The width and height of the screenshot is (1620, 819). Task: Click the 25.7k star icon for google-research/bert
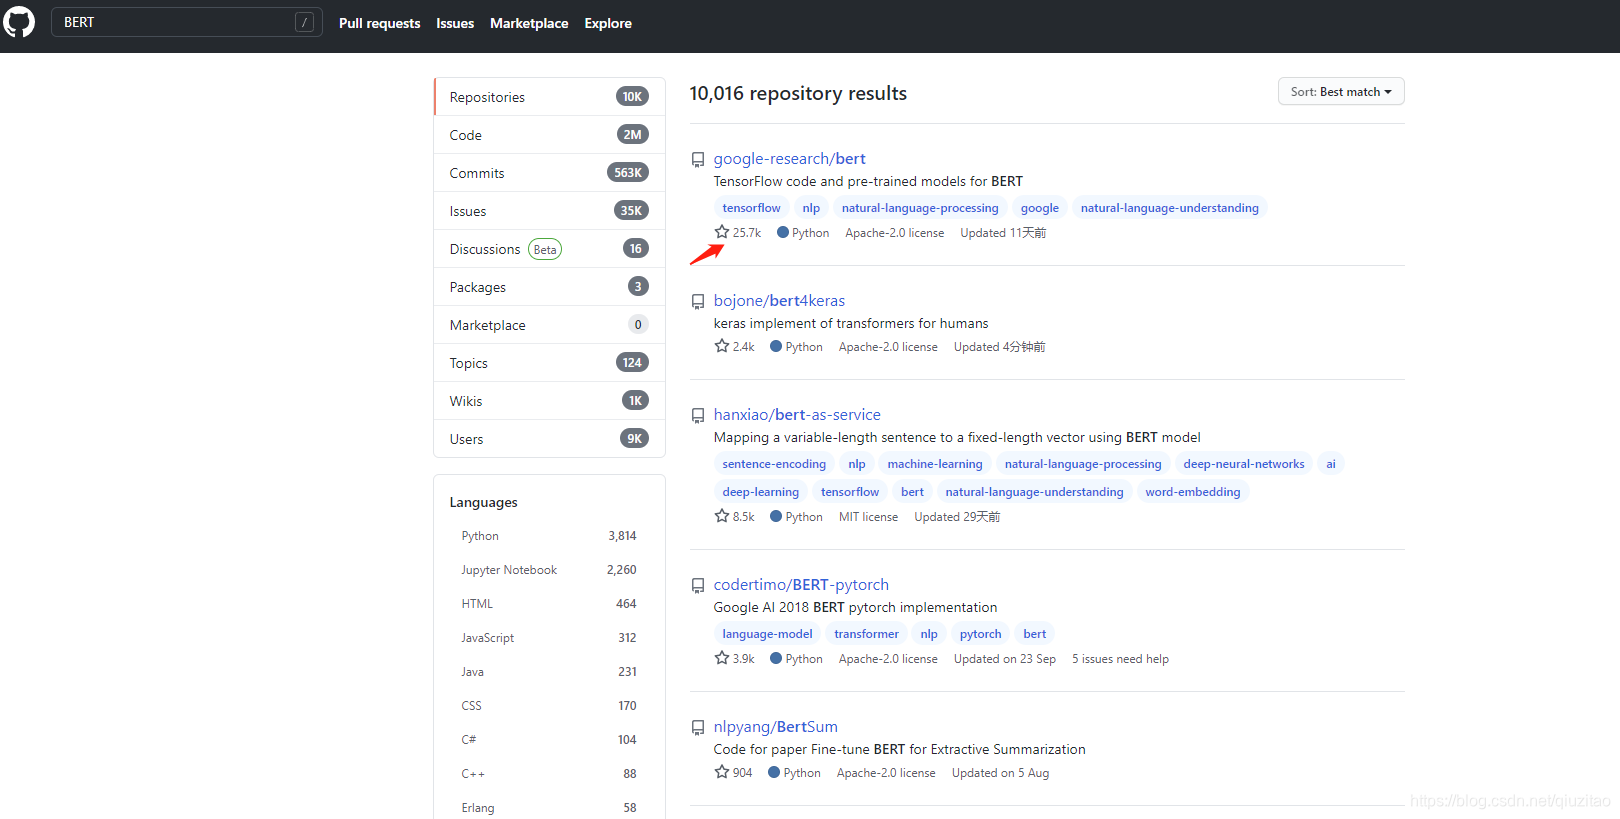tap(722, 232)
